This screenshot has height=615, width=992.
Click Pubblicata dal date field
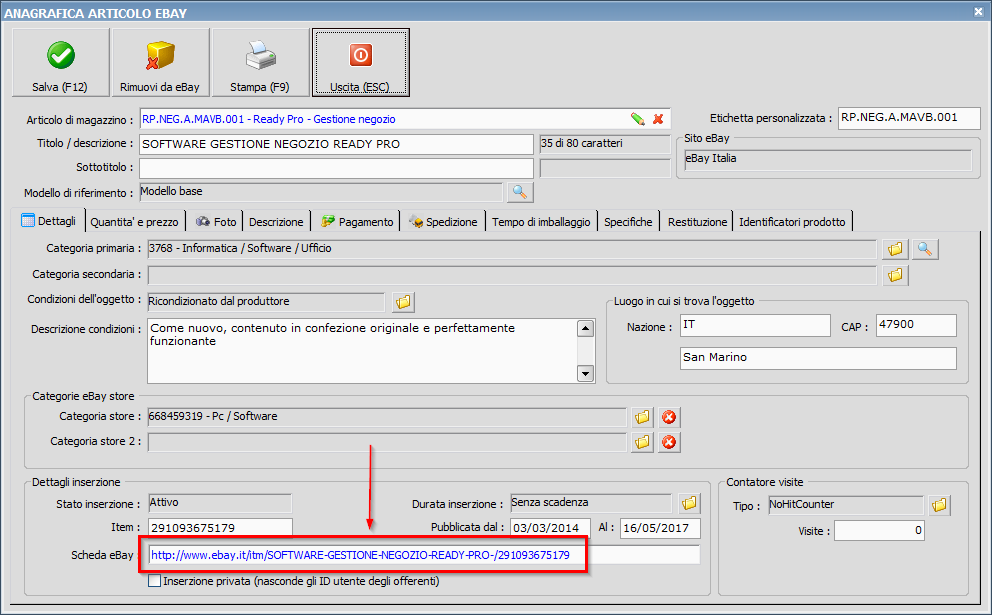[550, 528]
